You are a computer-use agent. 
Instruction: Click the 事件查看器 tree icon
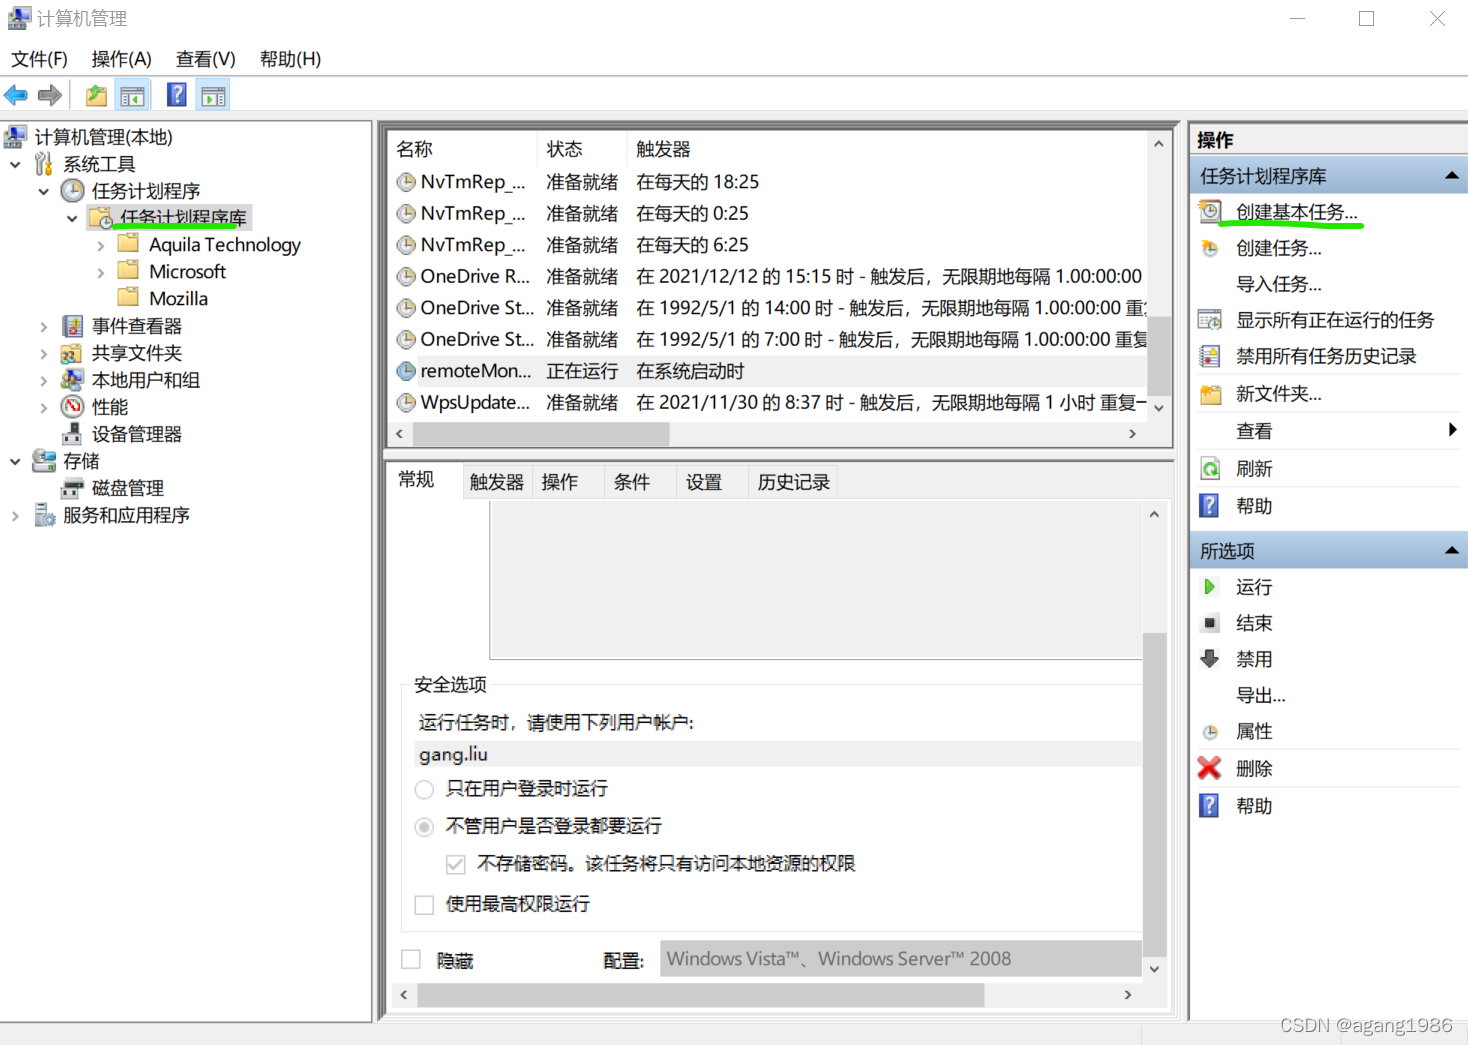tap(72, 326)
